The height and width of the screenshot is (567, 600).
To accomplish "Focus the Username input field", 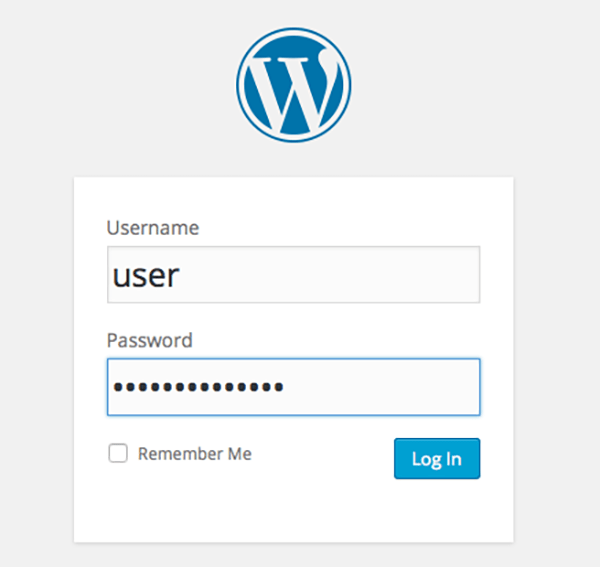I will (293, 275).
